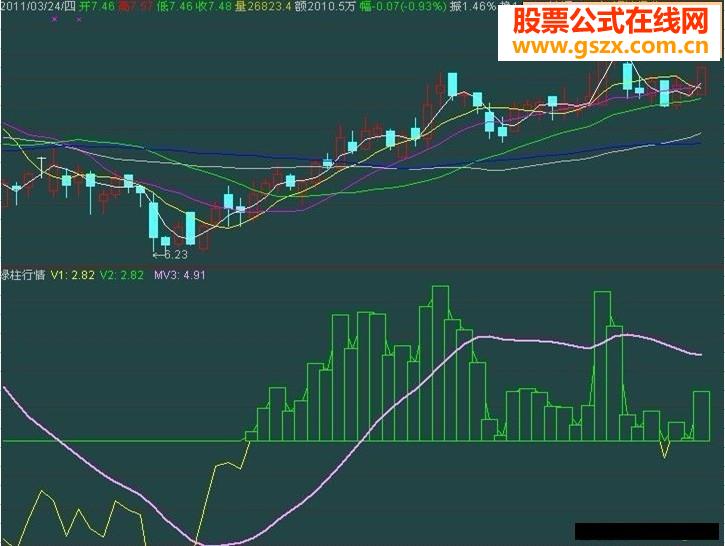Select the amplitude 振1.46% readout
The height and width of the screenshot is (546, 725).
[x=473, y=6]
